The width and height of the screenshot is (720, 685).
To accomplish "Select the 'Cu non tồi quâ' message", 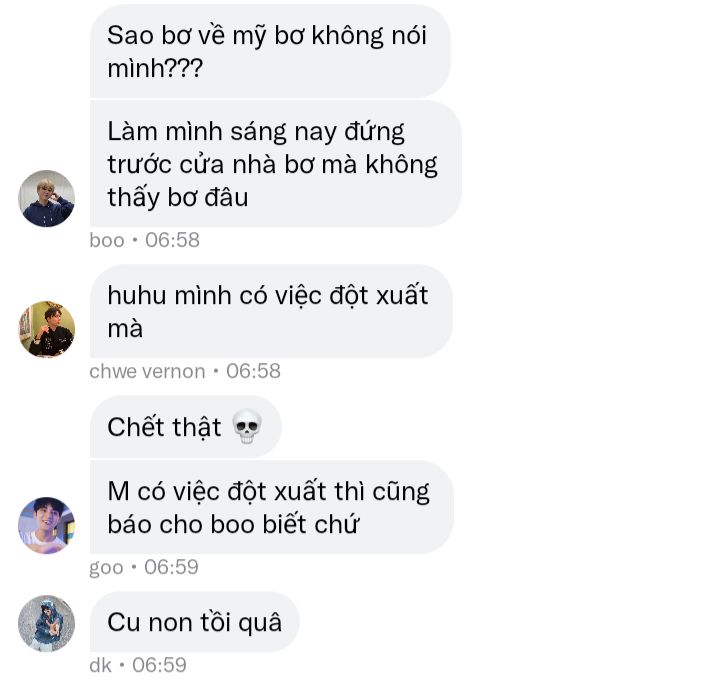I will click(x=195, y=622).
